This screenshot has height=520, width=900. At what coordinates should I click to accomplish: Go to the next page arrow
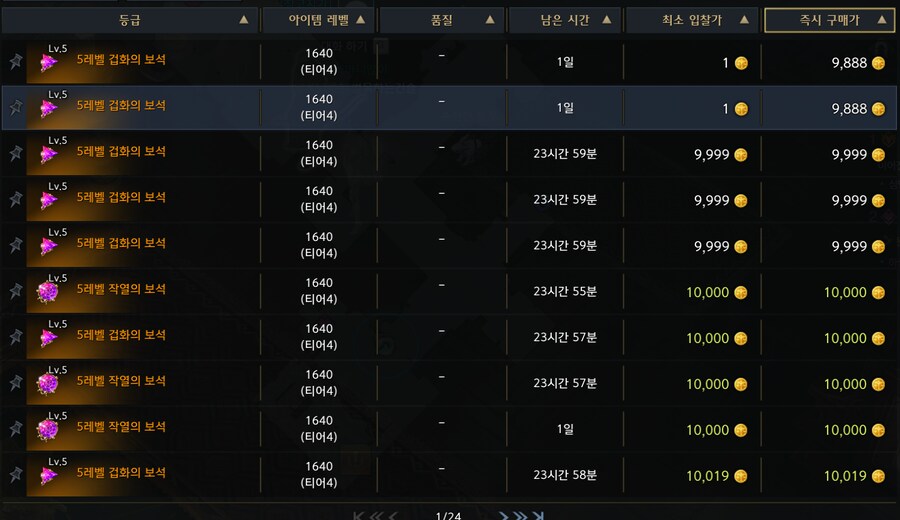click(x=505, y=516)
